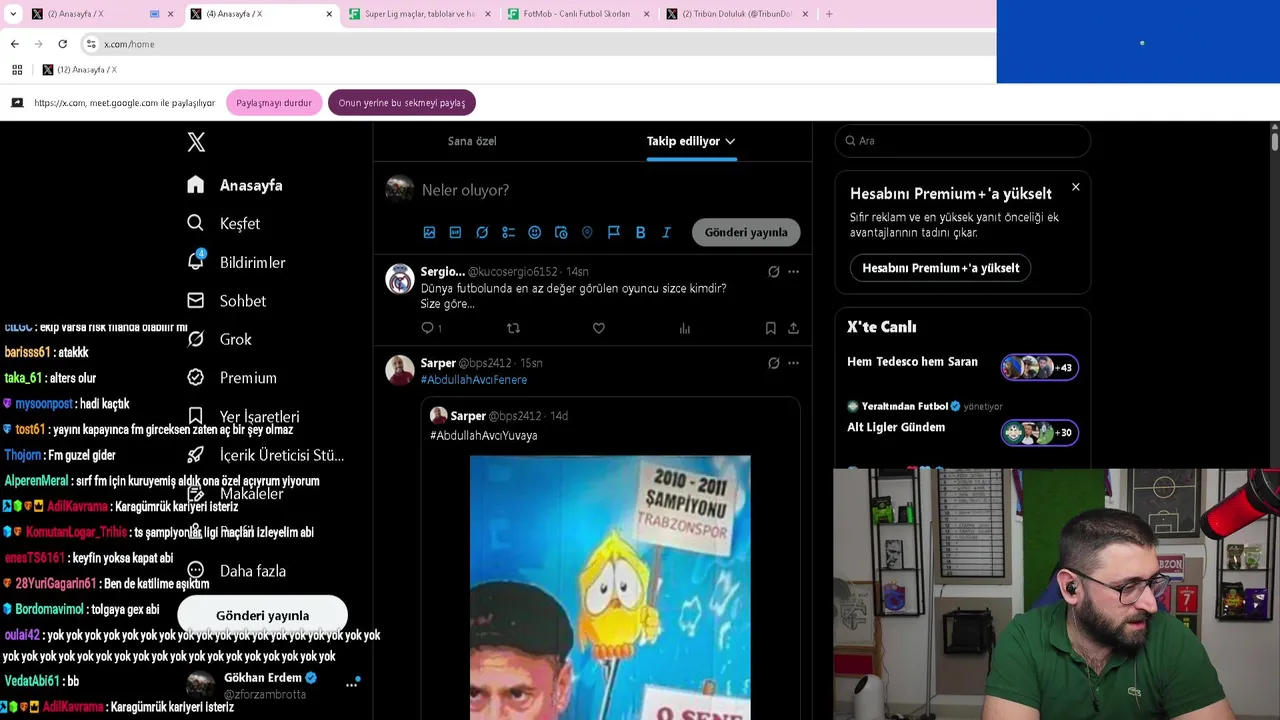1280x720 pixels.
Task: Click the Daha fazla menu item
Action: [237, 571]
